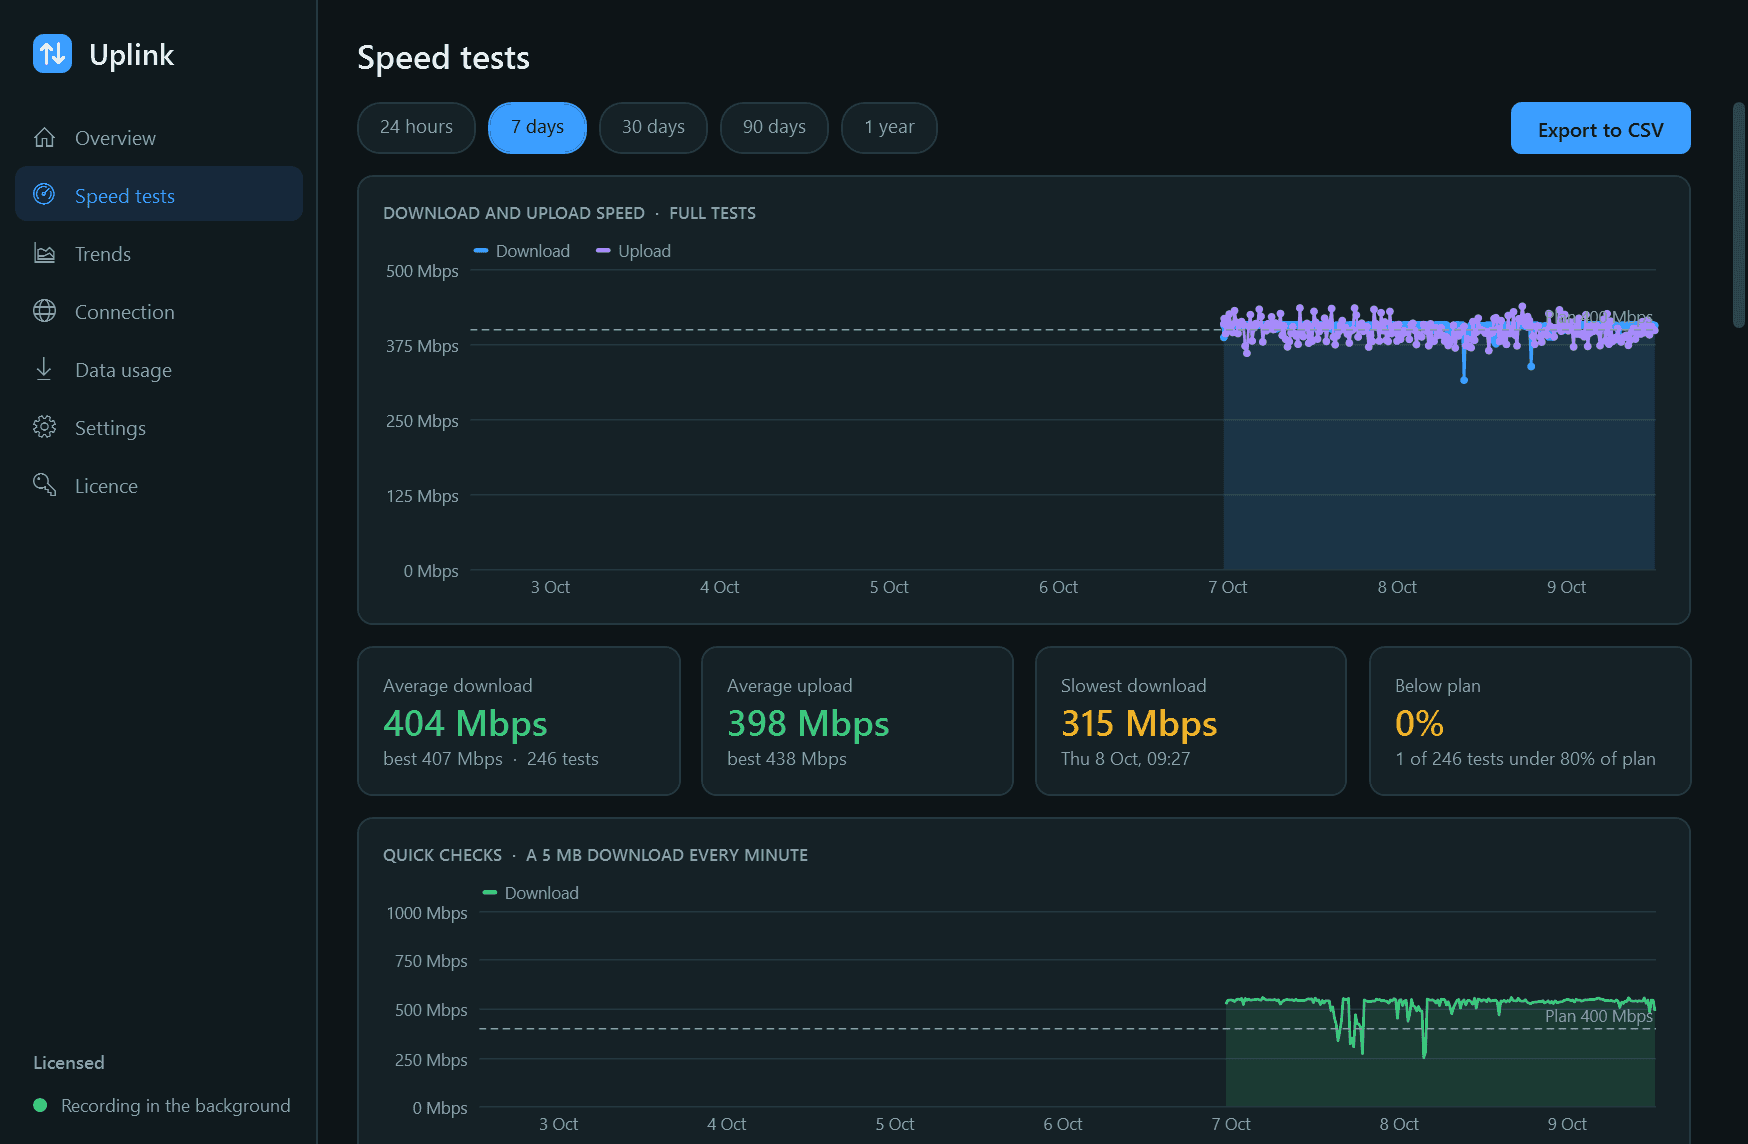Toggle the Upload series in the legend
Screen dimensions: 1748x1144
coord(633,251)
